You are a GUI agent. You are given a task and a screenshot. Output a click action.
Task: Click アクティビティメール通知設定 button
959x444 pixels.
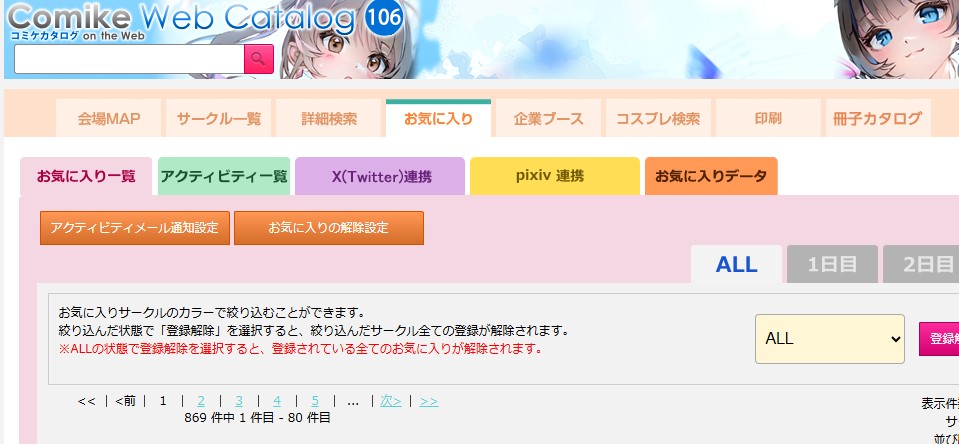135,228
